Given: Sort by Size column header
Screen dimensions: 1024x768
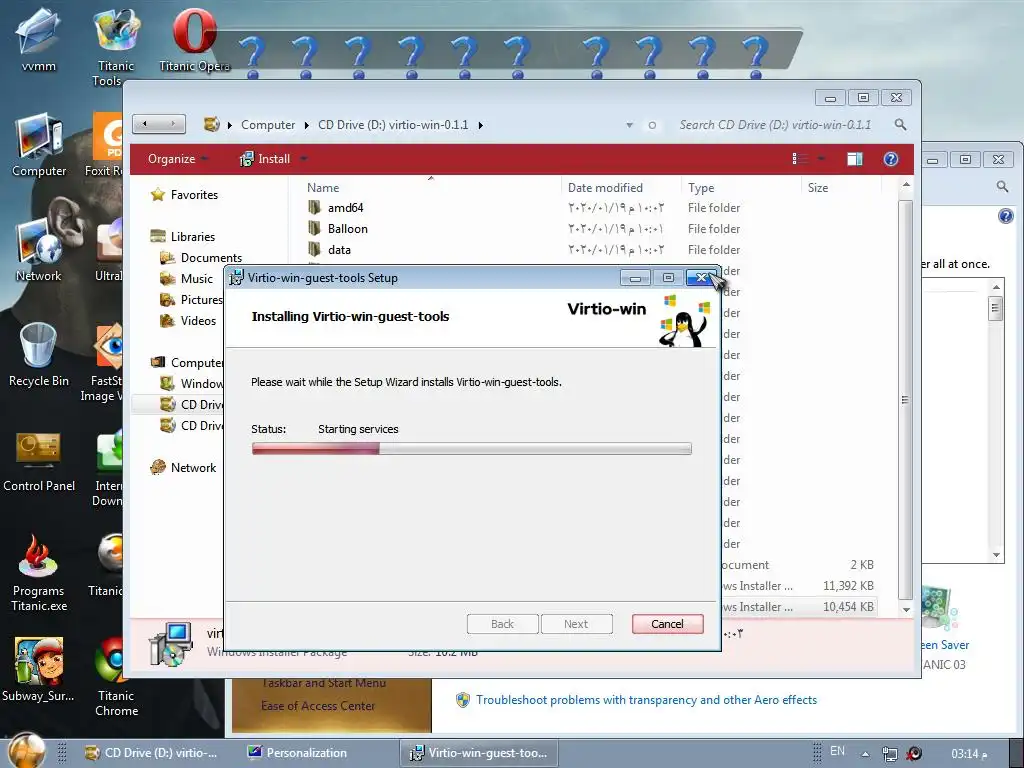Looking at the screenshot, I should point(841,187).
